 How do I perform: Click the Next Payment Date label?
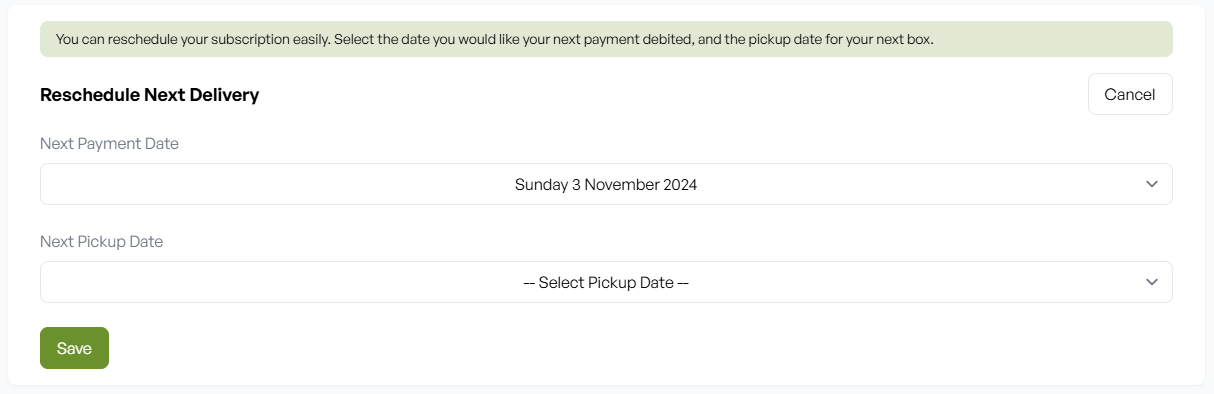(x=109, y=143)
